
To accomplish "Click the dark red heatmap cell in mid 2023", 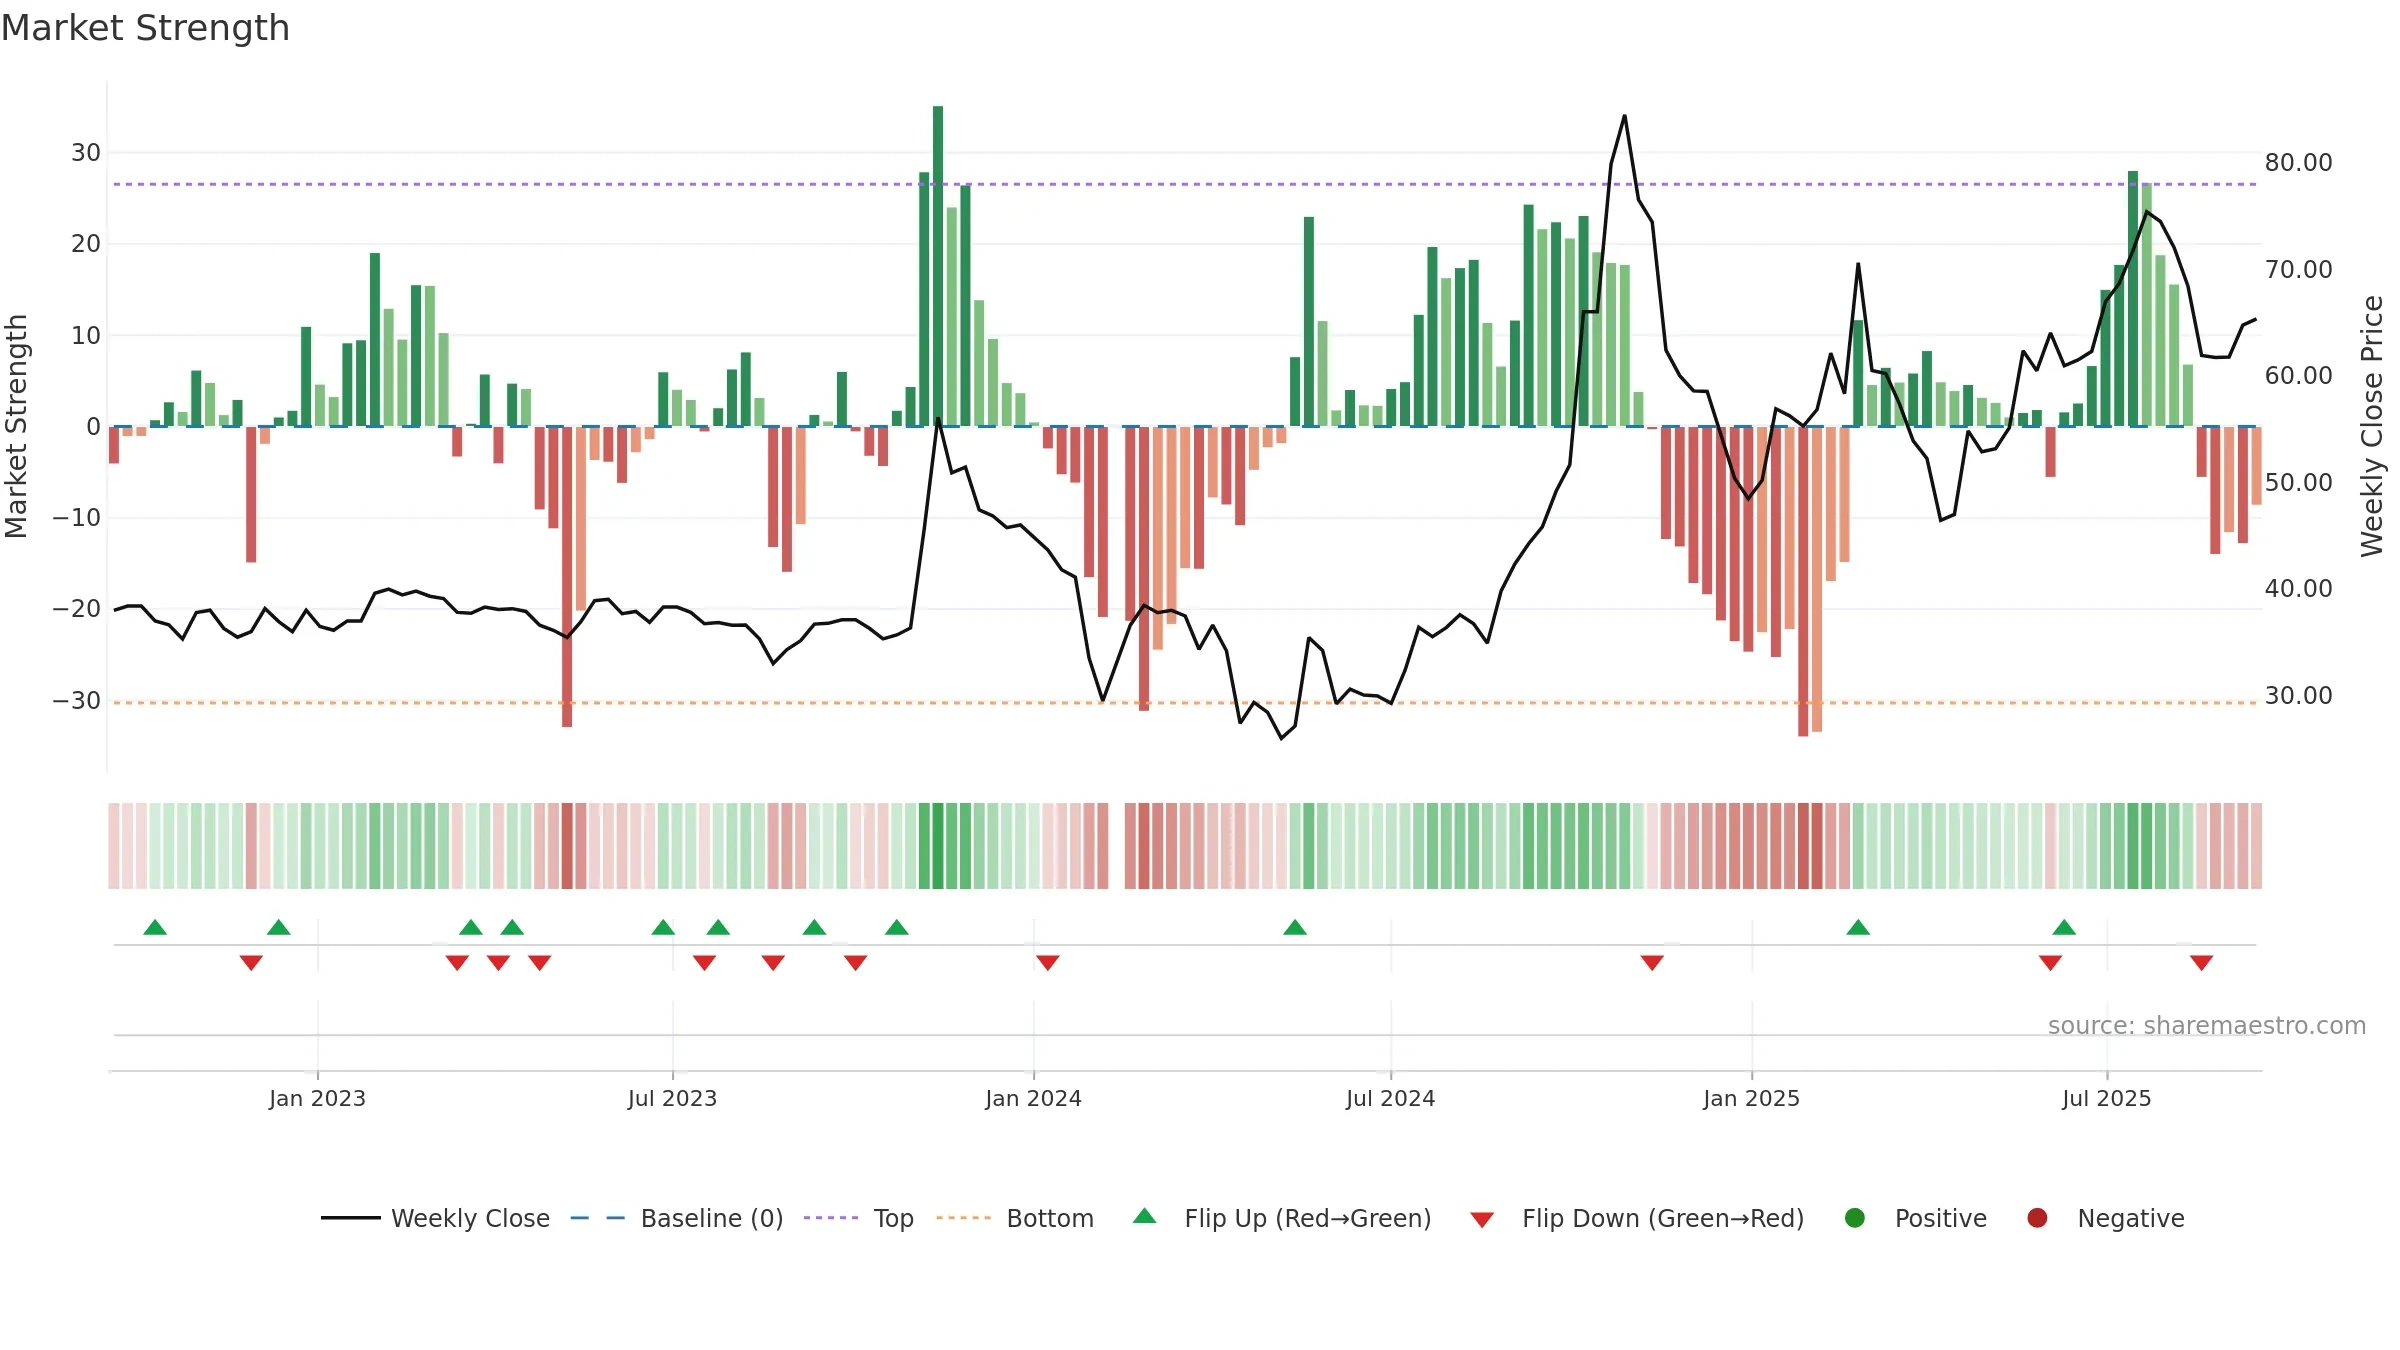I will pyautogui.click(x=567, y=846).
